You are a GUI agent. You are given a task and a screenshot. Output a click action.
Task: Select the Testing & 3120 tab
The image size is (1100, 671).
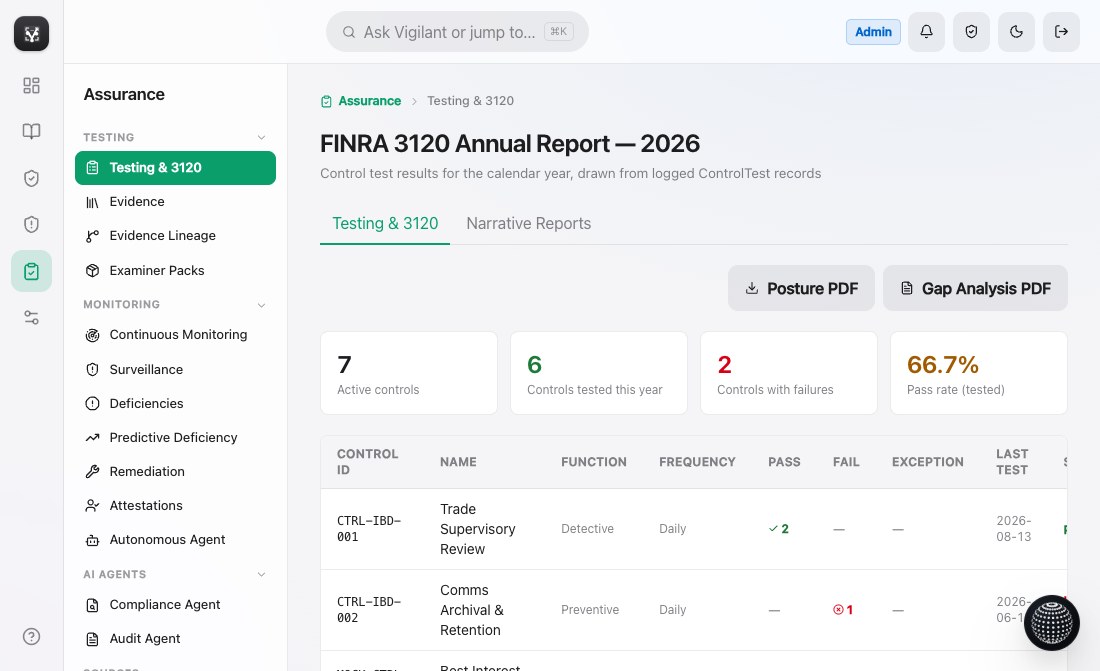[384, 224]
